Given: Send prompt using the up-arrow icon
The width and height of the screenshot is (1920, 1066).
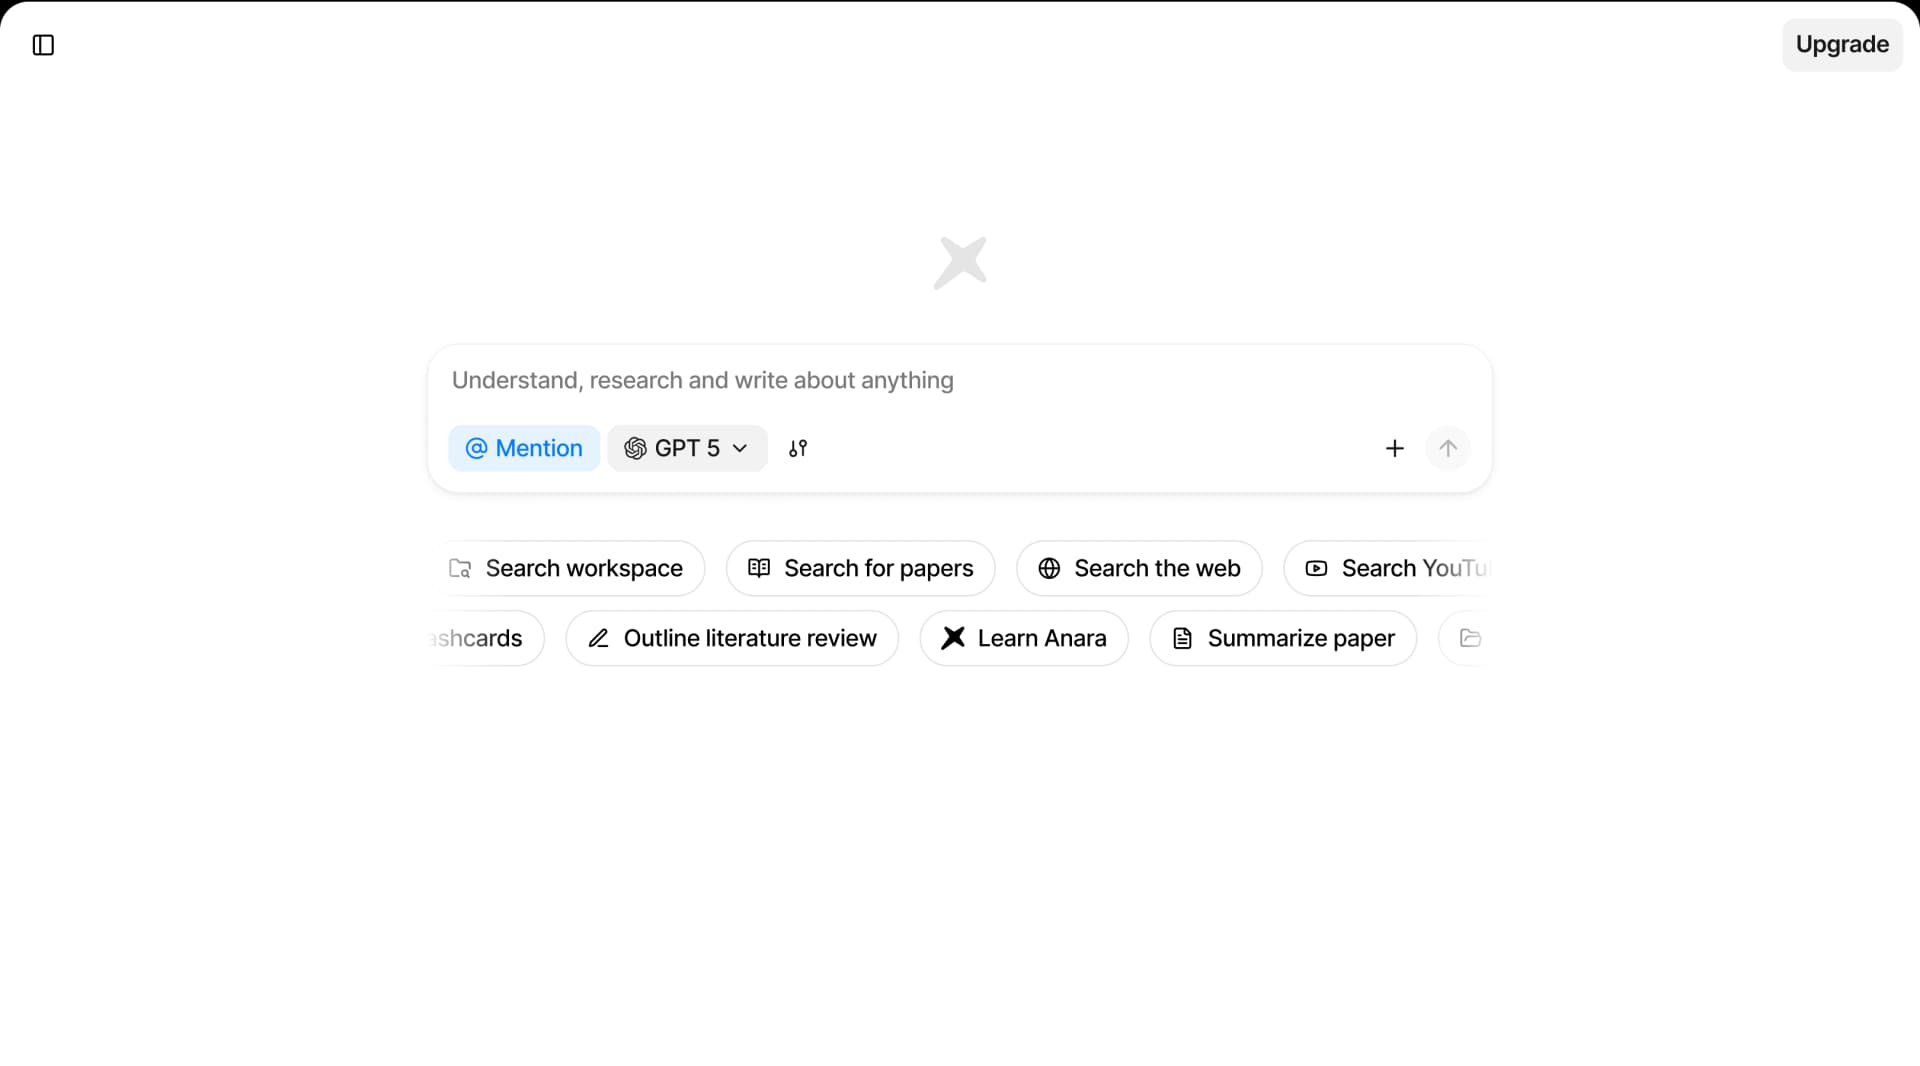Looking at the screenshot, I should 1448,448.
